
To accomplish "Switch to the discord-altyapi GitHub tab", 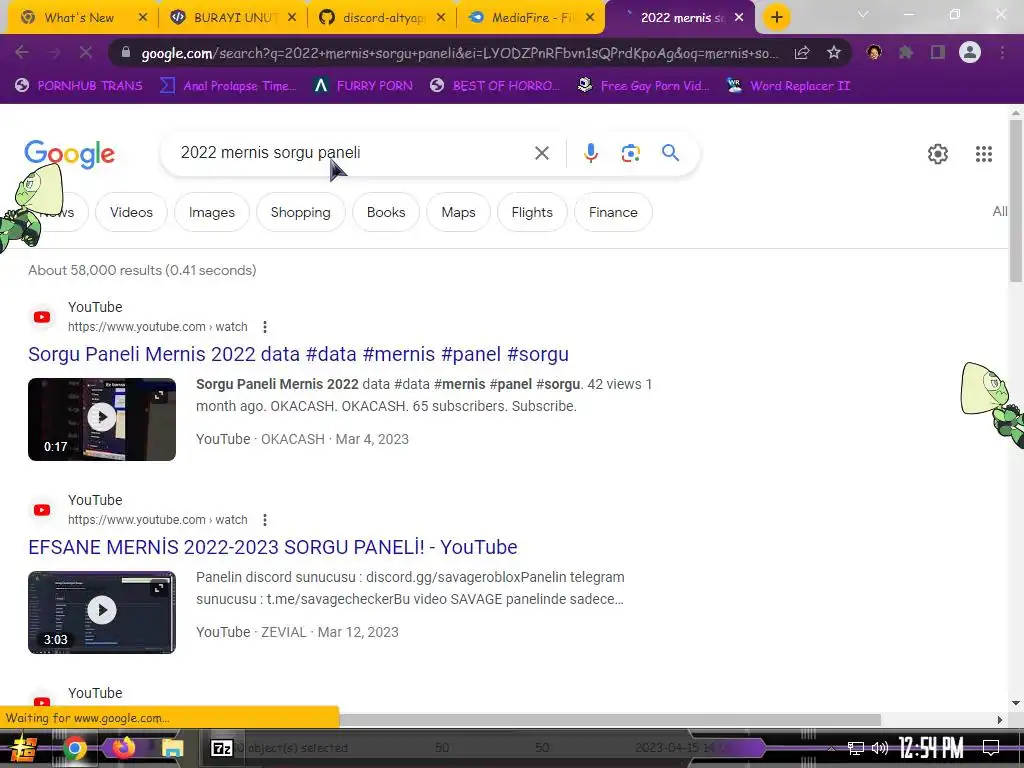I will tap(383, 18).
